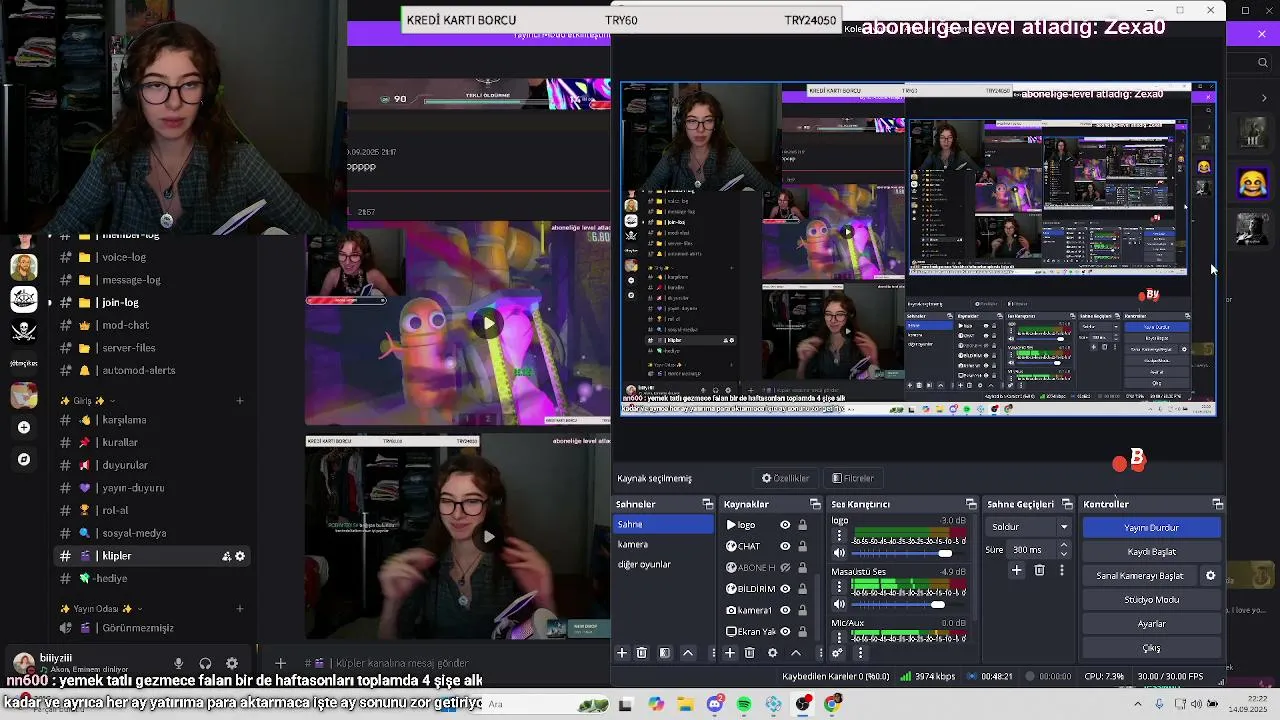The image size is (1280, 720).
Task: Open Chrome from the taskbar
Action: [x=832, y=705]
